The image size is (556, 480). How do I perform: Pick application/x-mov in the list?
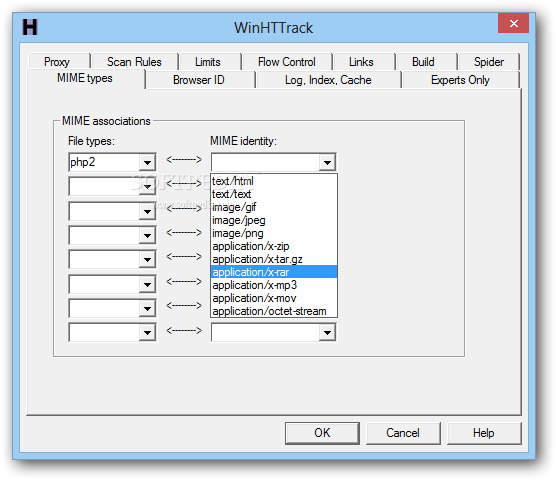click(x=274, y=298)
